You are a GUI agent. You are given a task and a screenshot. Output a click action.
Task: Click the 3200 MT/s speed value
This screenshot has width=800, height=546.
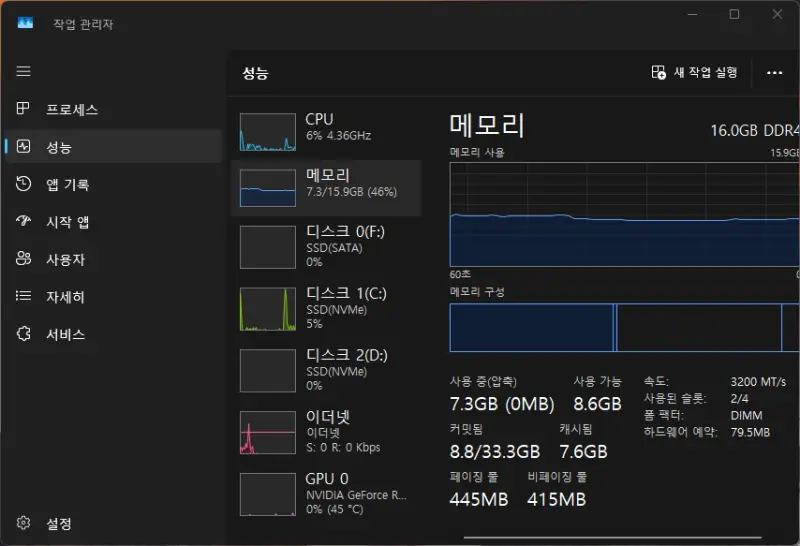coord(758,382)
